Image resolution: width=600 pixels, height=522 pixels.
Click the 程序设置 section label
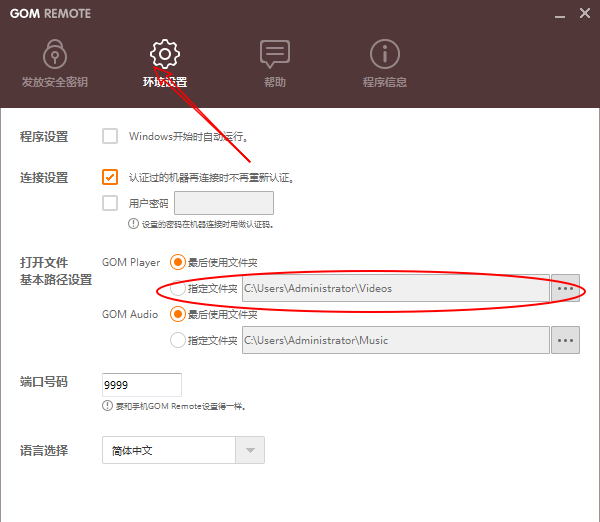(x=44, y=137)
